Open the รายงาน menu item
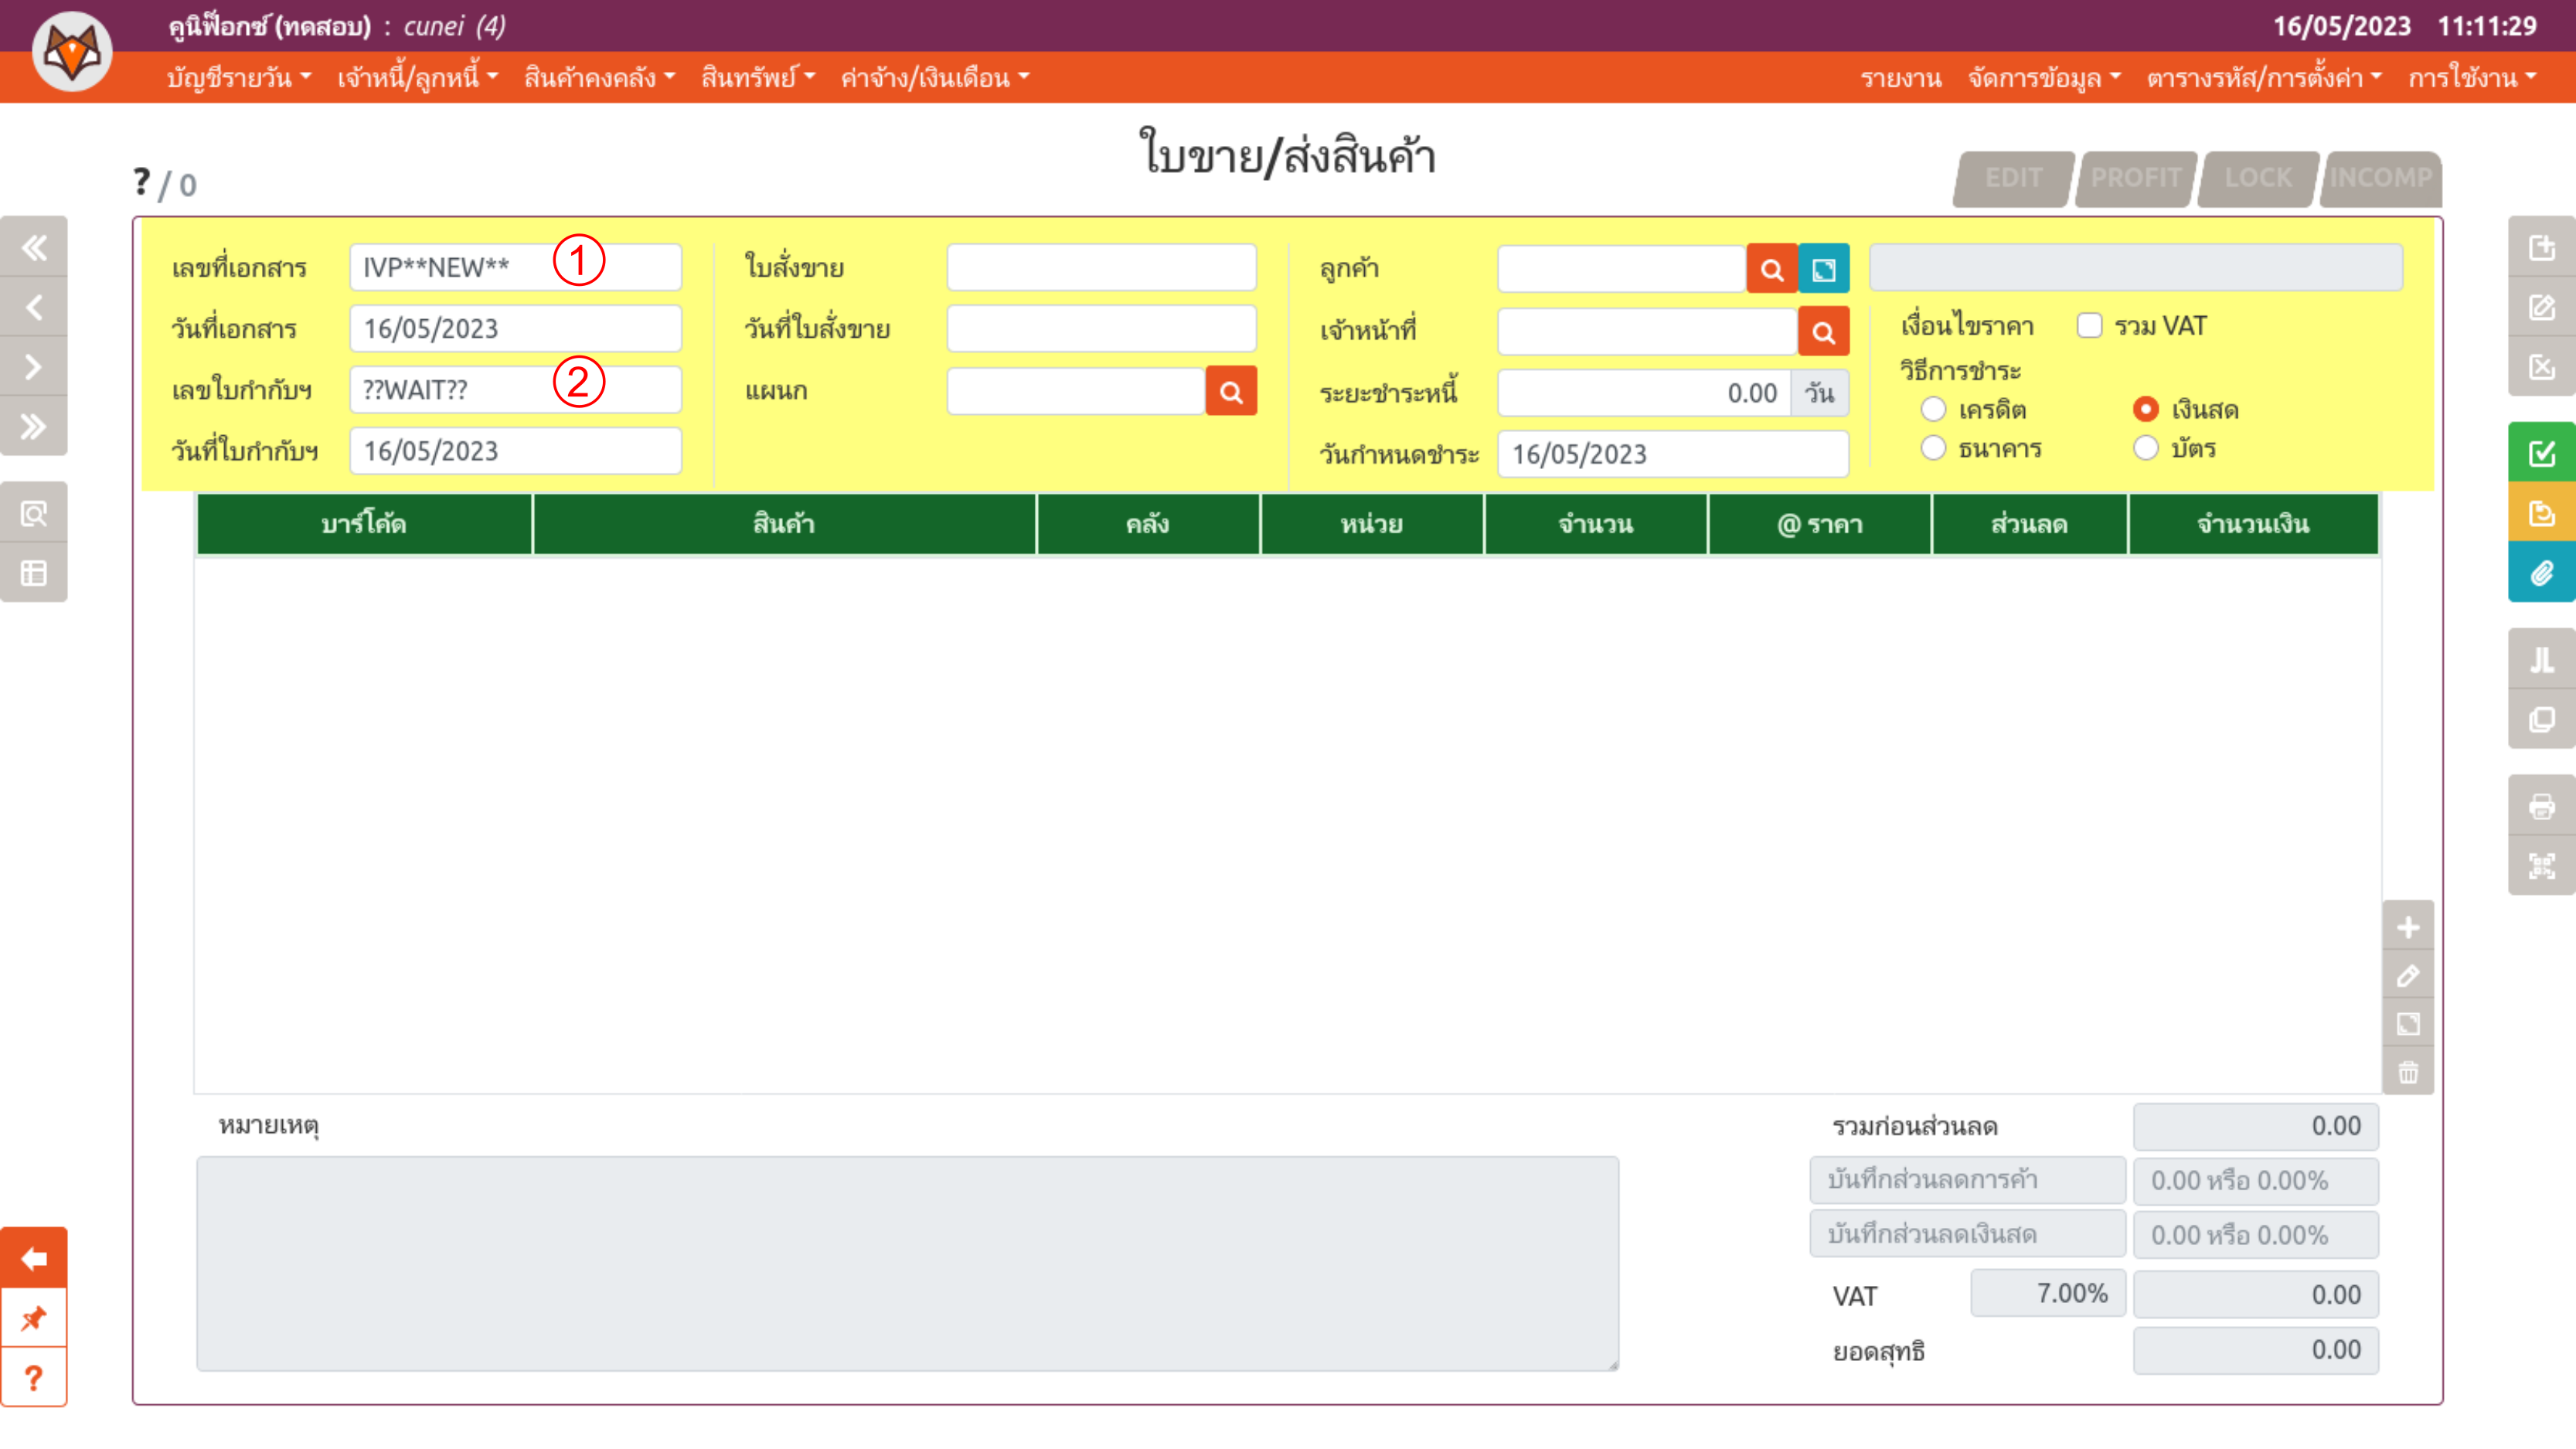 1900,77
